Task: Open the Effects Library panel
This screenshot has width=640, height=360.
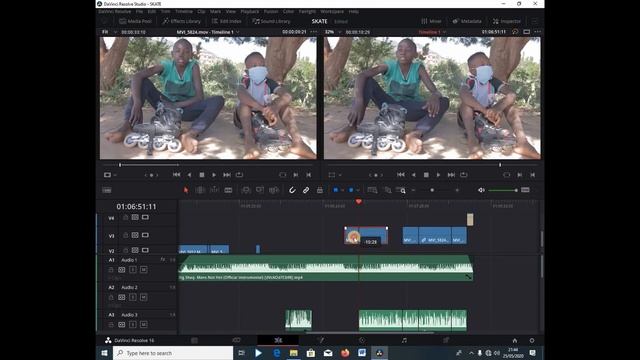Action: pyautogui.click(x=182, y=21)
